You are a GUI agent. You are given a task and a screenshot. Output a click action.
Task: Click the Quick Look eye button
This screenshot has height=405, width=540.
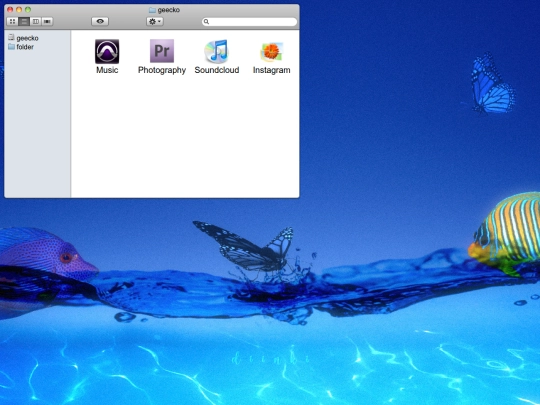[x=100, y=21]
